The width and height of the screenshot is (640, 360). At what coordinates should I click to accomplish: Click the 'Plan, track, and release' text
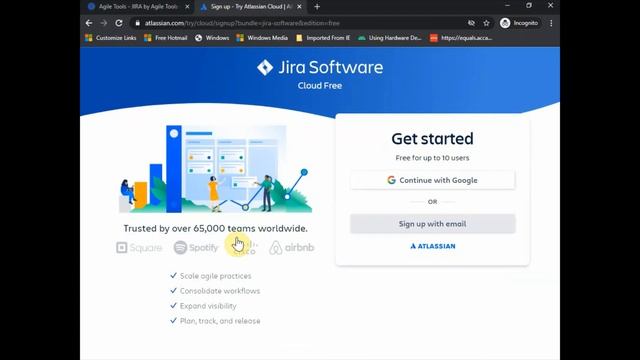(x=220, y=321)
